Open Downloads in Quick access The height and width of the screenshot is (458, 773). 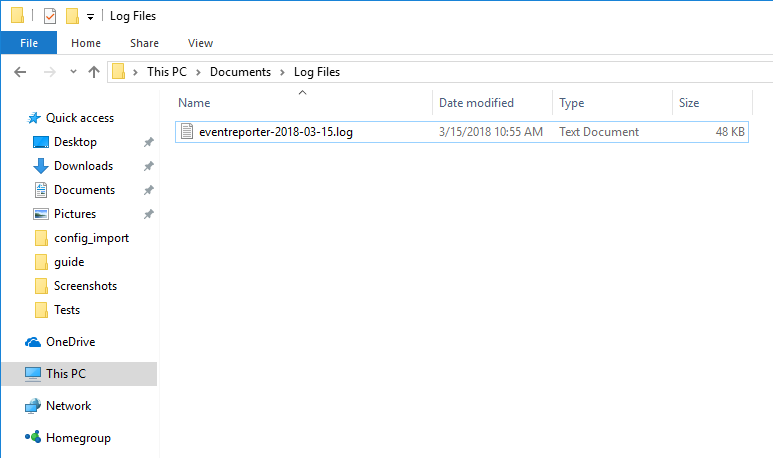83,166
